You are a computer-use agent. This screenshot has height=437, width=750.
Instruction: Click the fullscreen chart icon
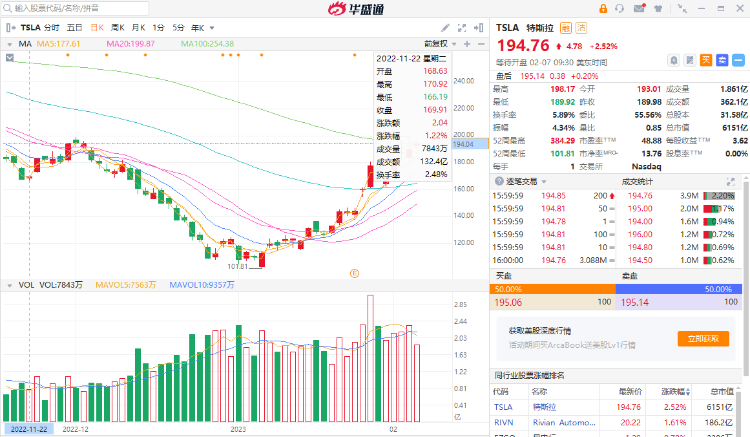point(462,28)
